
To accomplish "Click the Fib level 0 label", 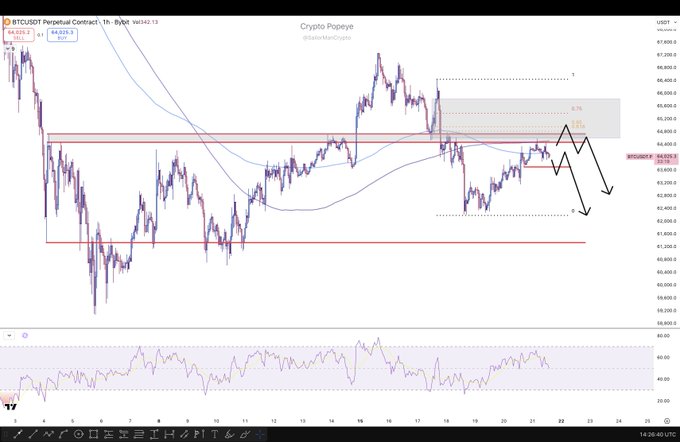I will 573,211.
